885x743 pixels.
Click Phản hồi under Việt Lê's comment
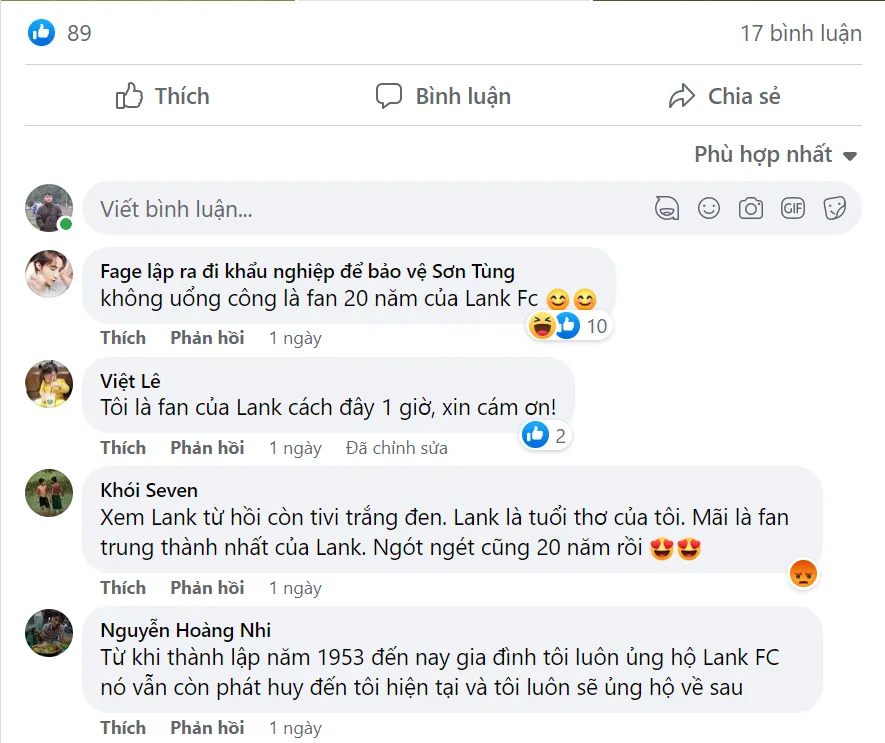(x=207, y=447)
